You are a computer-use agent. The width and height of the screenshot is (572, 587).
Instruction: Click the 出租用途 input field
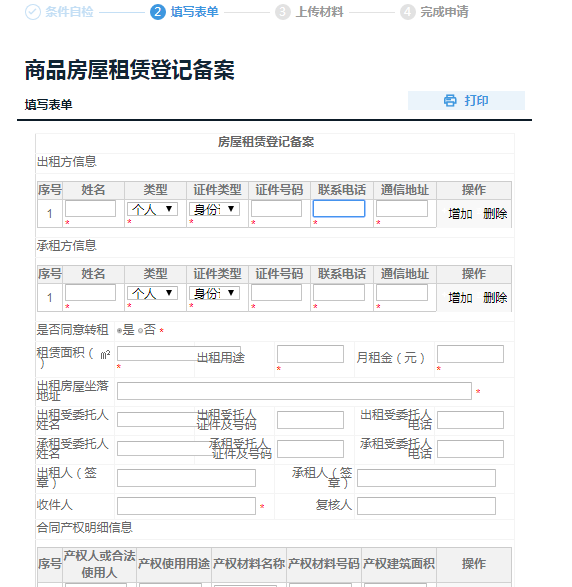[310, 354]
